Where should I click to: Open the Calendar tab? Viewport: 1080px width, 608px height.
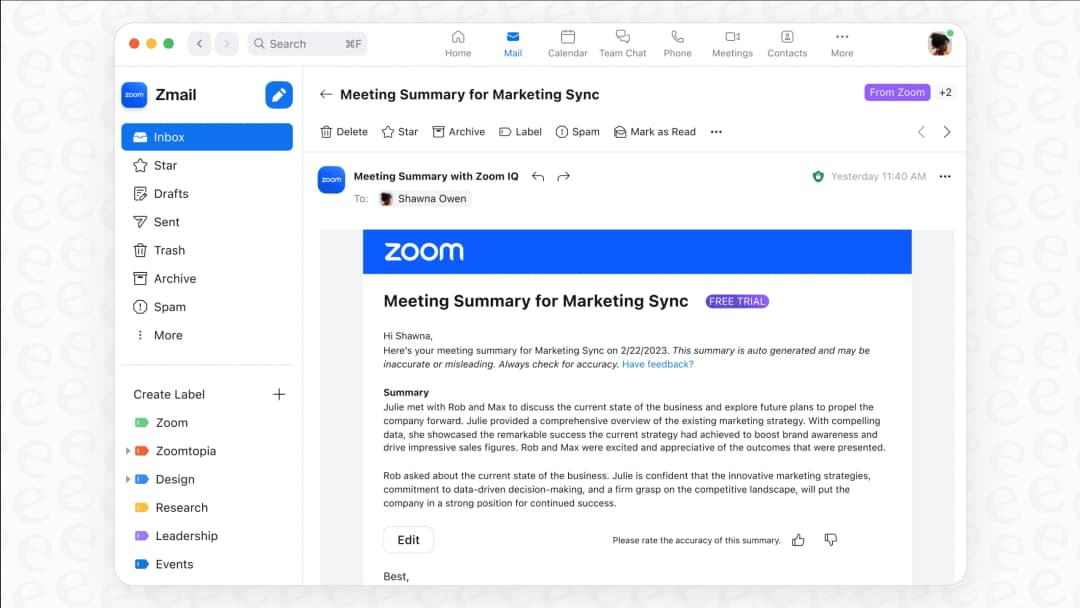click(x=568, y=43)
